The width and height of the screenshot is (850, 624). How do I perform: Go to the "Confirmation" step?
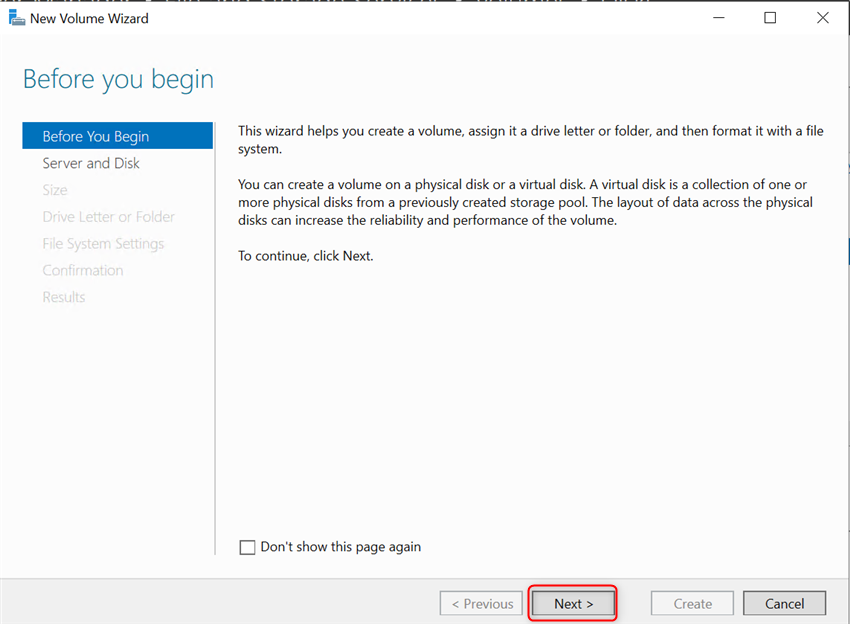tap(83, 270)
